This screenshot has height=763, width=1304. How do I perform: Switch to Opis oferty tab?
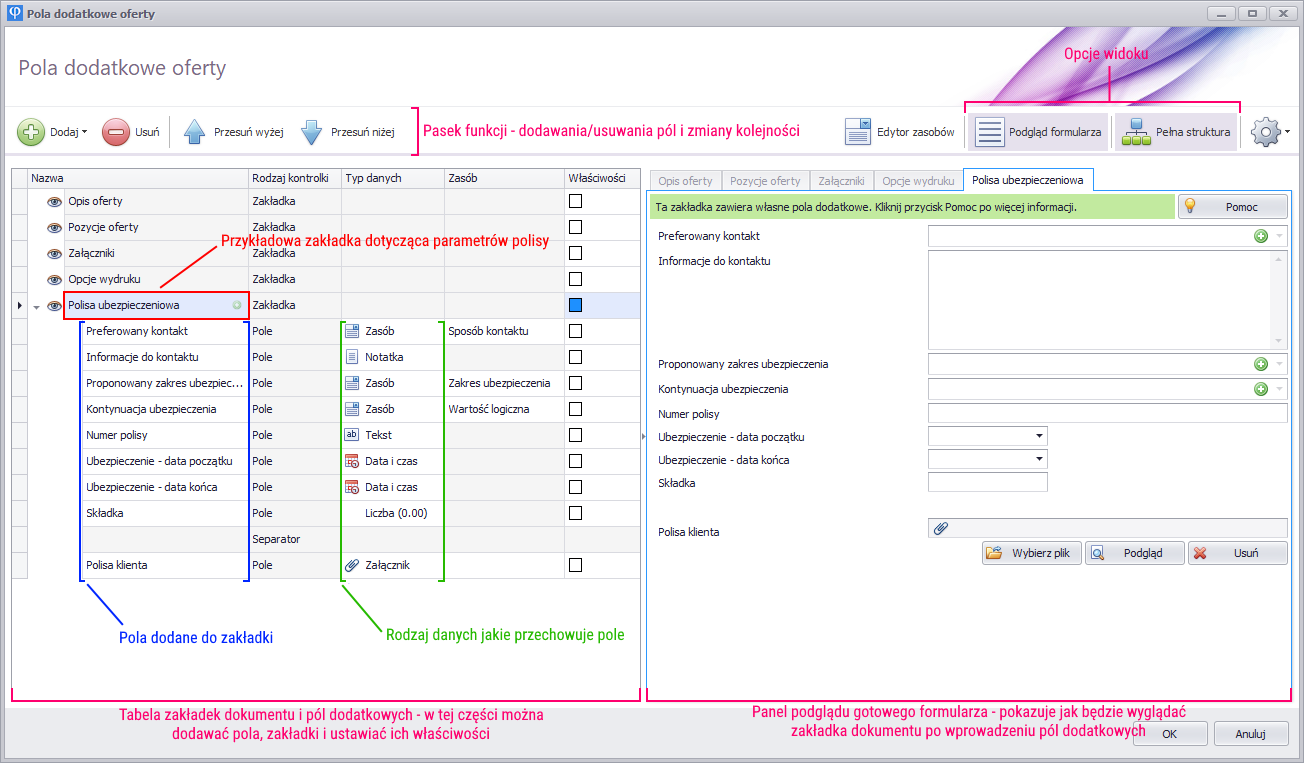[685, 181]
